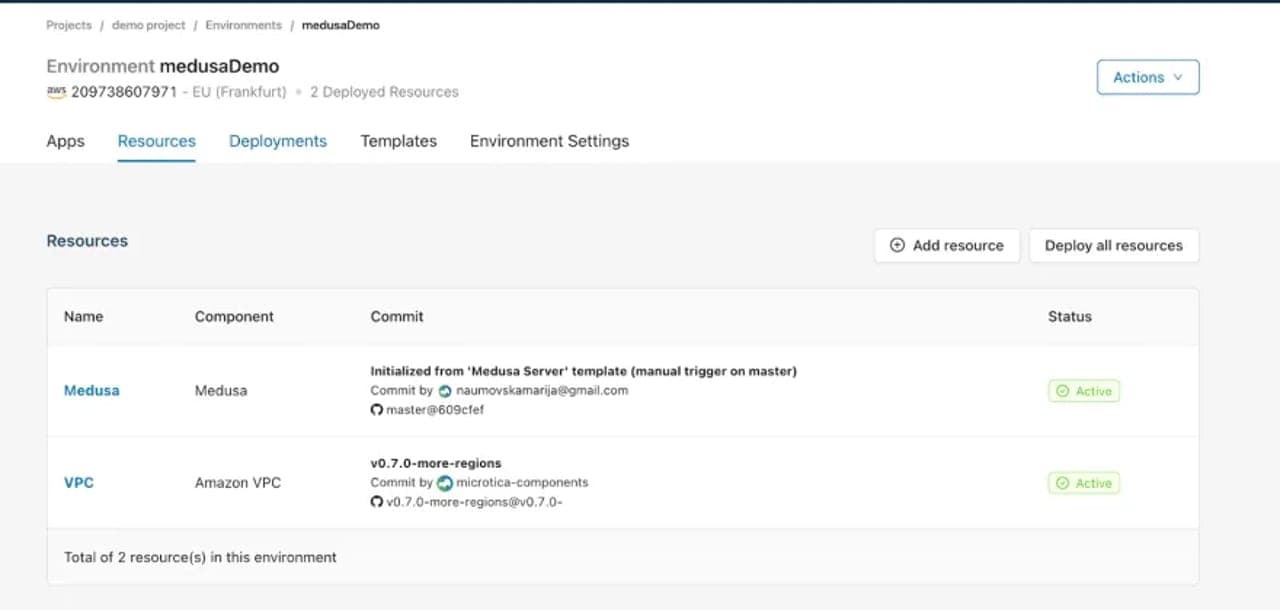Open the Templates tab
Viewport: 1280px width, 610px height.
click(398, 141)
